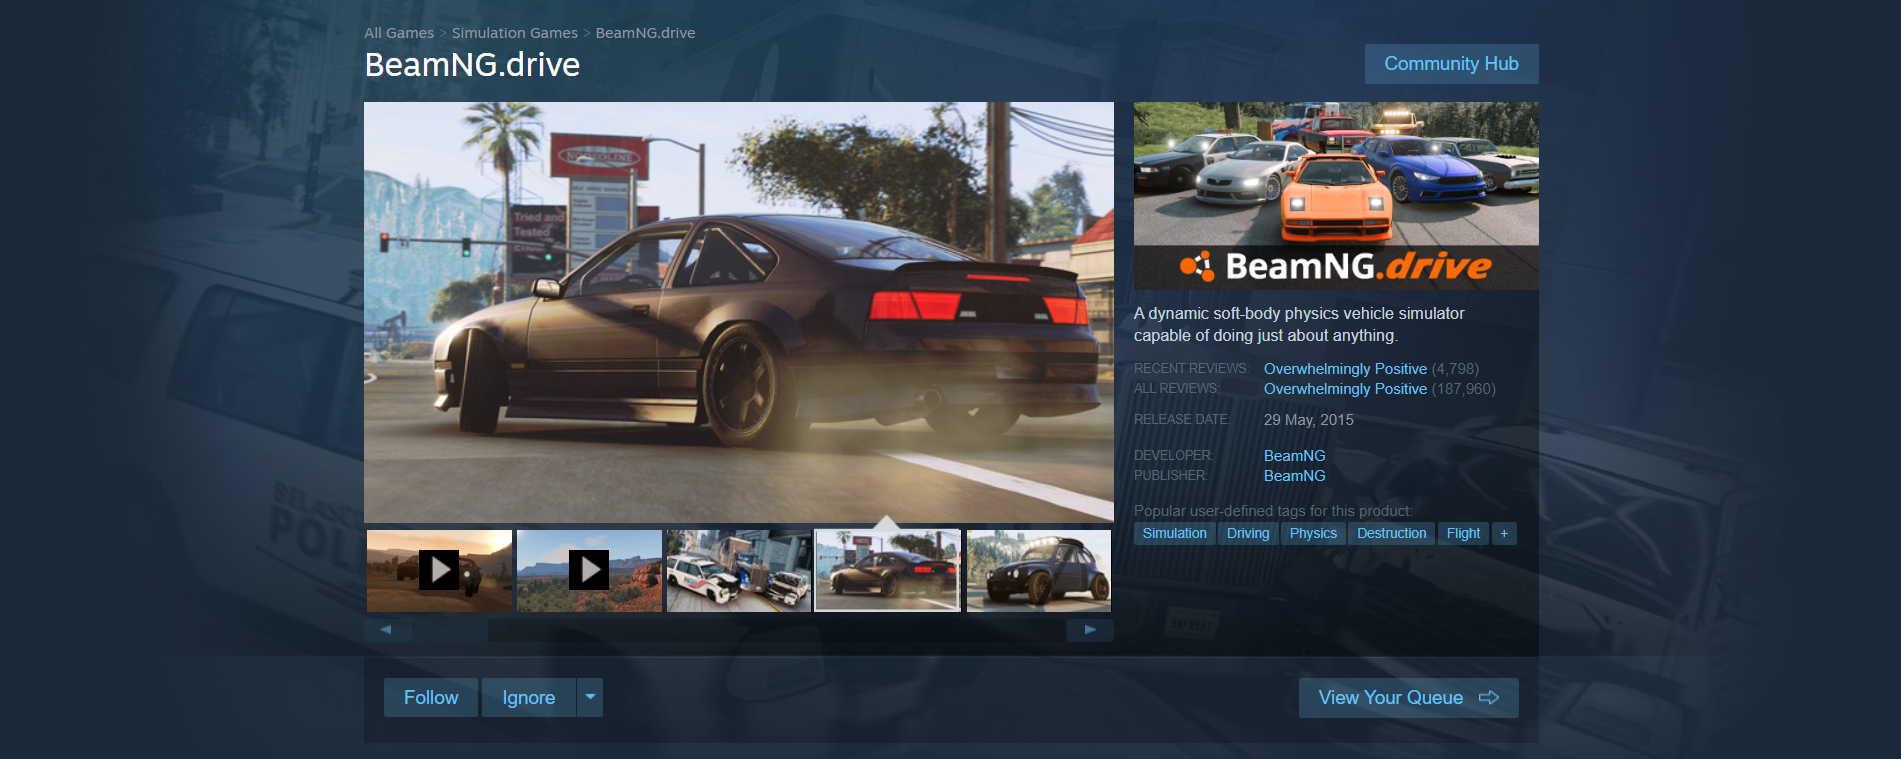
Task: Open Simulation Games breadcrumb
Action: pos(514,33)
